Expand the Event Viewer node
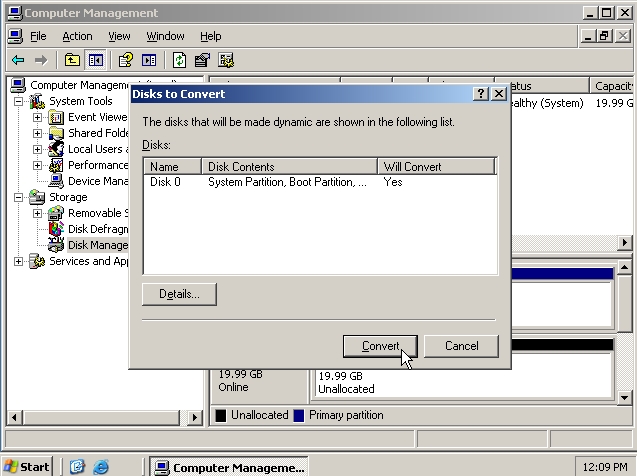The width and height of the screenshot is (637, 476). pyautogui.click(x=37, y=117)
